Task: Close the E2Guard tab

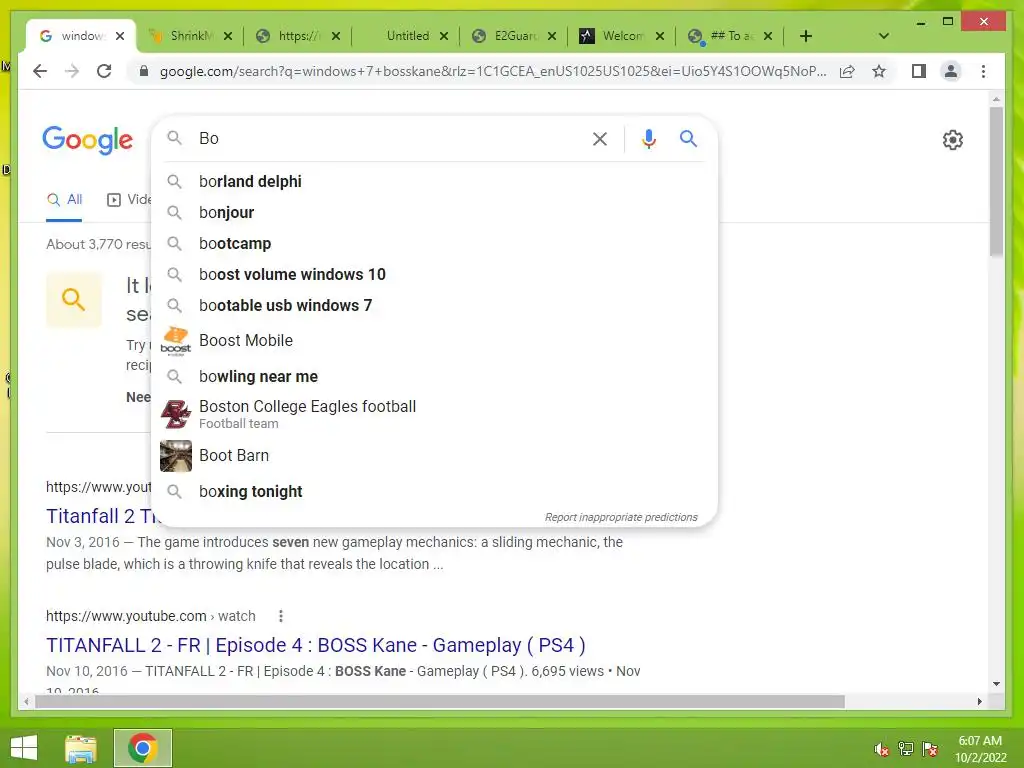Action: (x=552, y=36)
